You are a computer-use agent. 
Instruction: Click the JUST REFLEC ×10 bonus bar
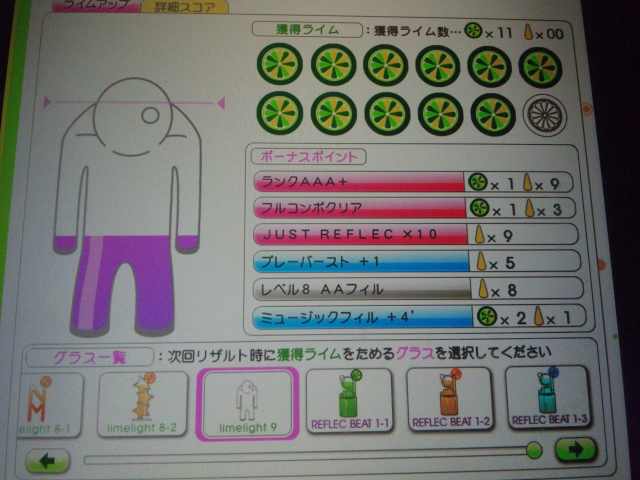361,235
